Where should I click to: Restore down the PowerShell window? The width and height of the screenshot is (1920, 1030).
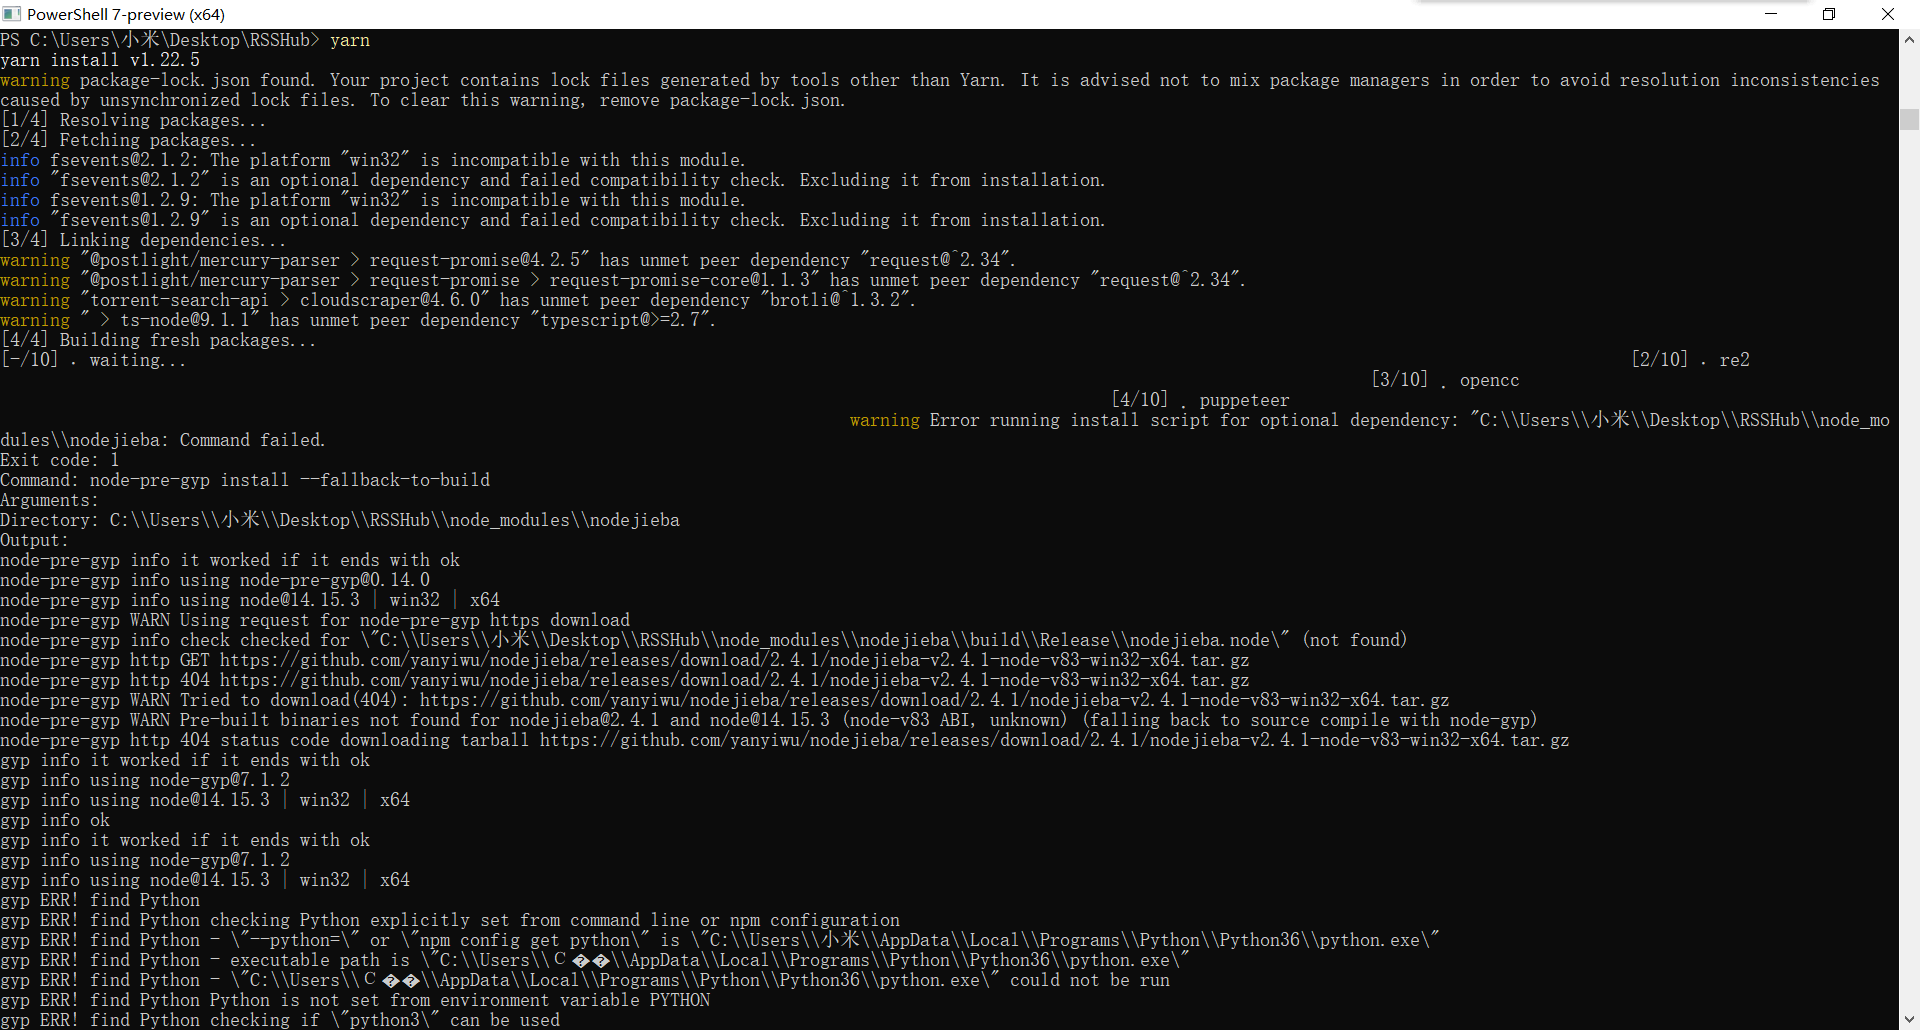tap(1829, 14)
